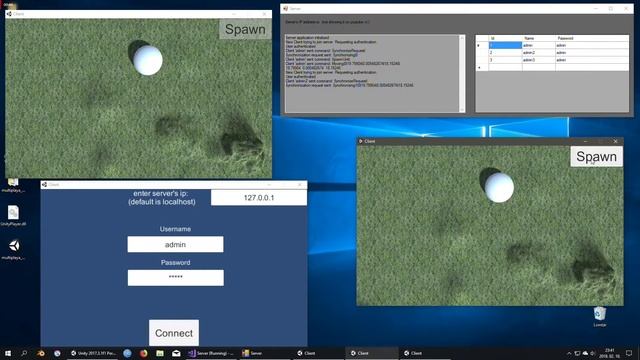
Task: Close the Server window
Action: click(x=626, y=8)
